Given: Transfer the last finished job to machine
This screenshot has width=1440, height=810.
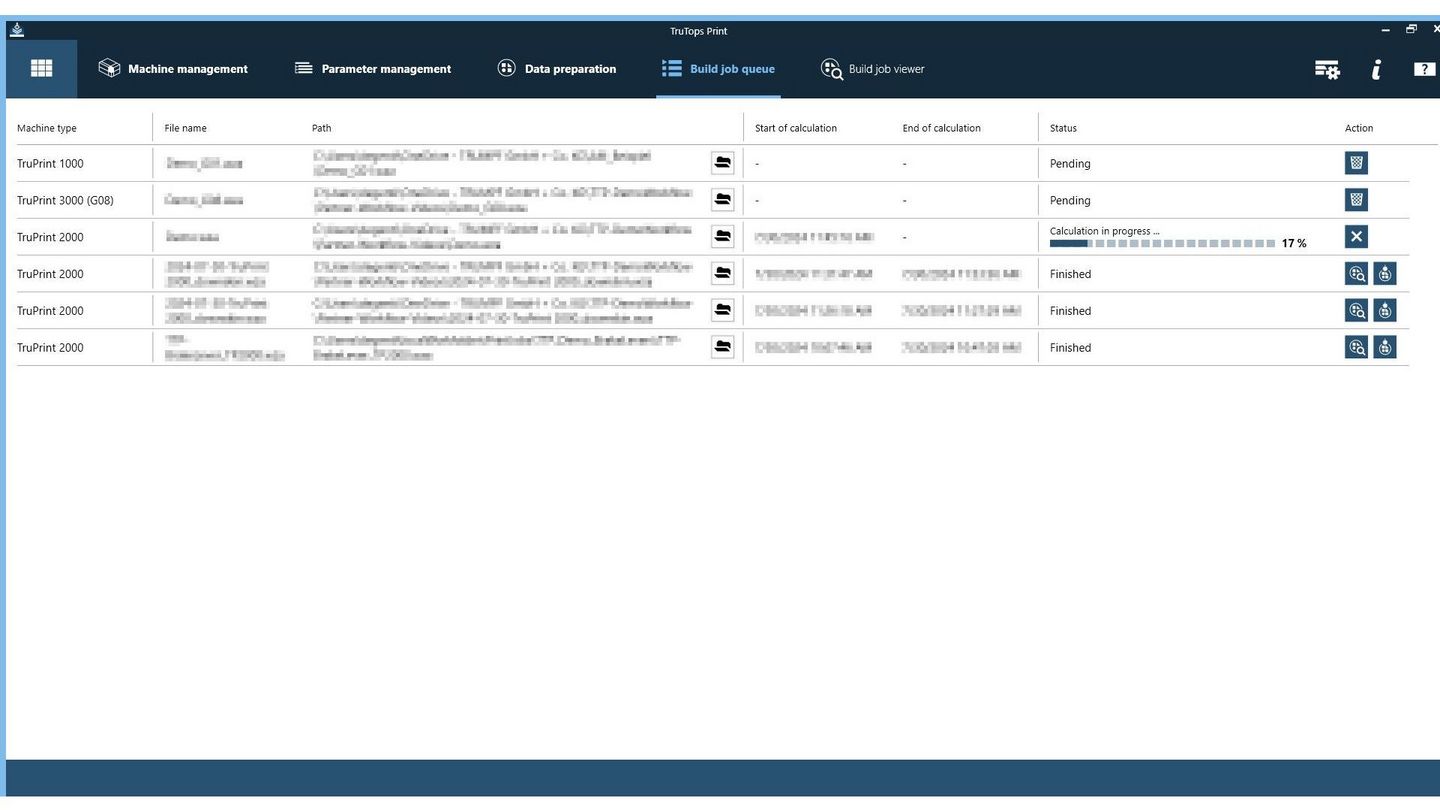Looking at the screenshot, I should tap(1385, 348).
